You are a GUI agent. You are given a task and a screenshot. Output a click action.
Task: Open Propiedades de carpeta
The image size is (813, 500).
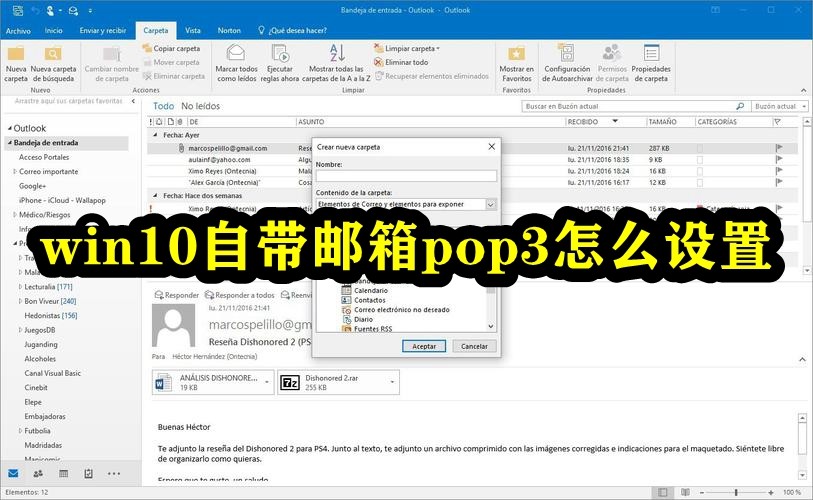click(651, 64)
